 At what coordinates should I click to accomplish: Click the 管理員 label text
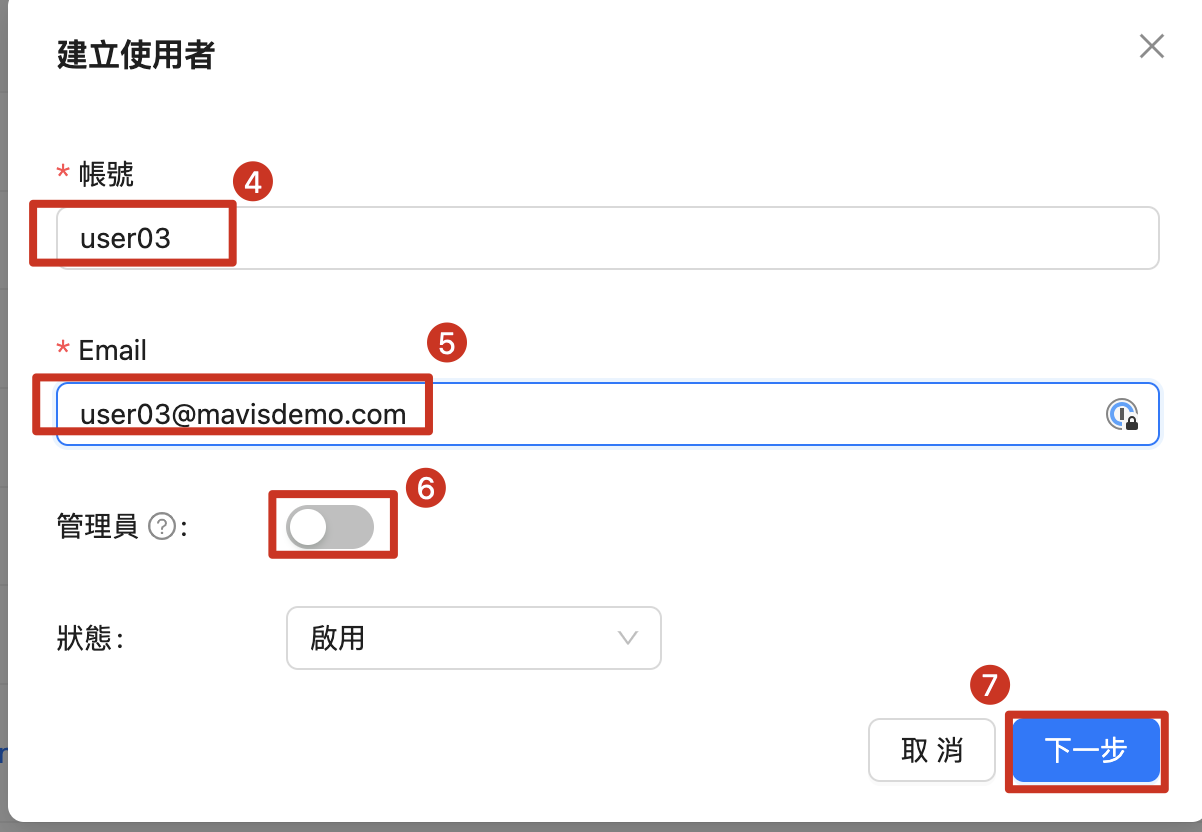[x=98, y=526]
